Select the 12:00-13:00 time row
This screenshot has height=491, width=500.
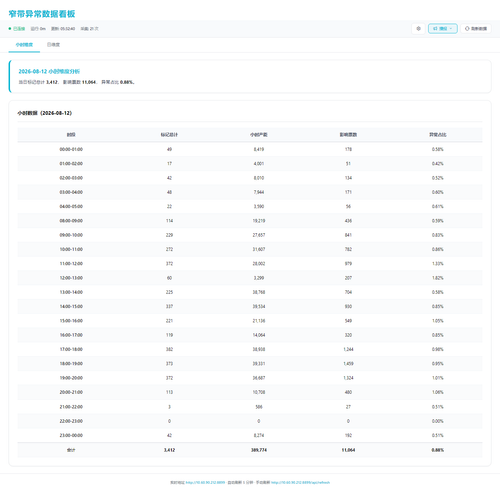pos(250,278)
